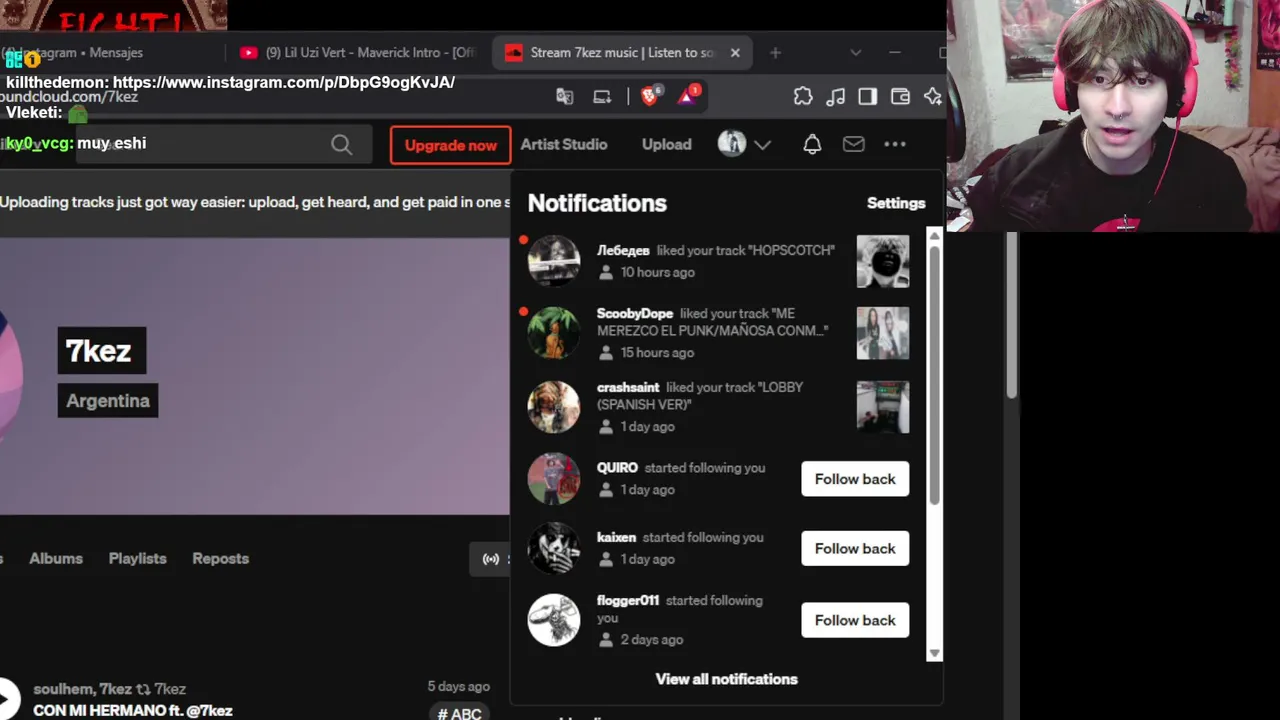The image size is (1280, 720).
Task: Click the Leo AI sparkle icon
Action: [933, 96]
